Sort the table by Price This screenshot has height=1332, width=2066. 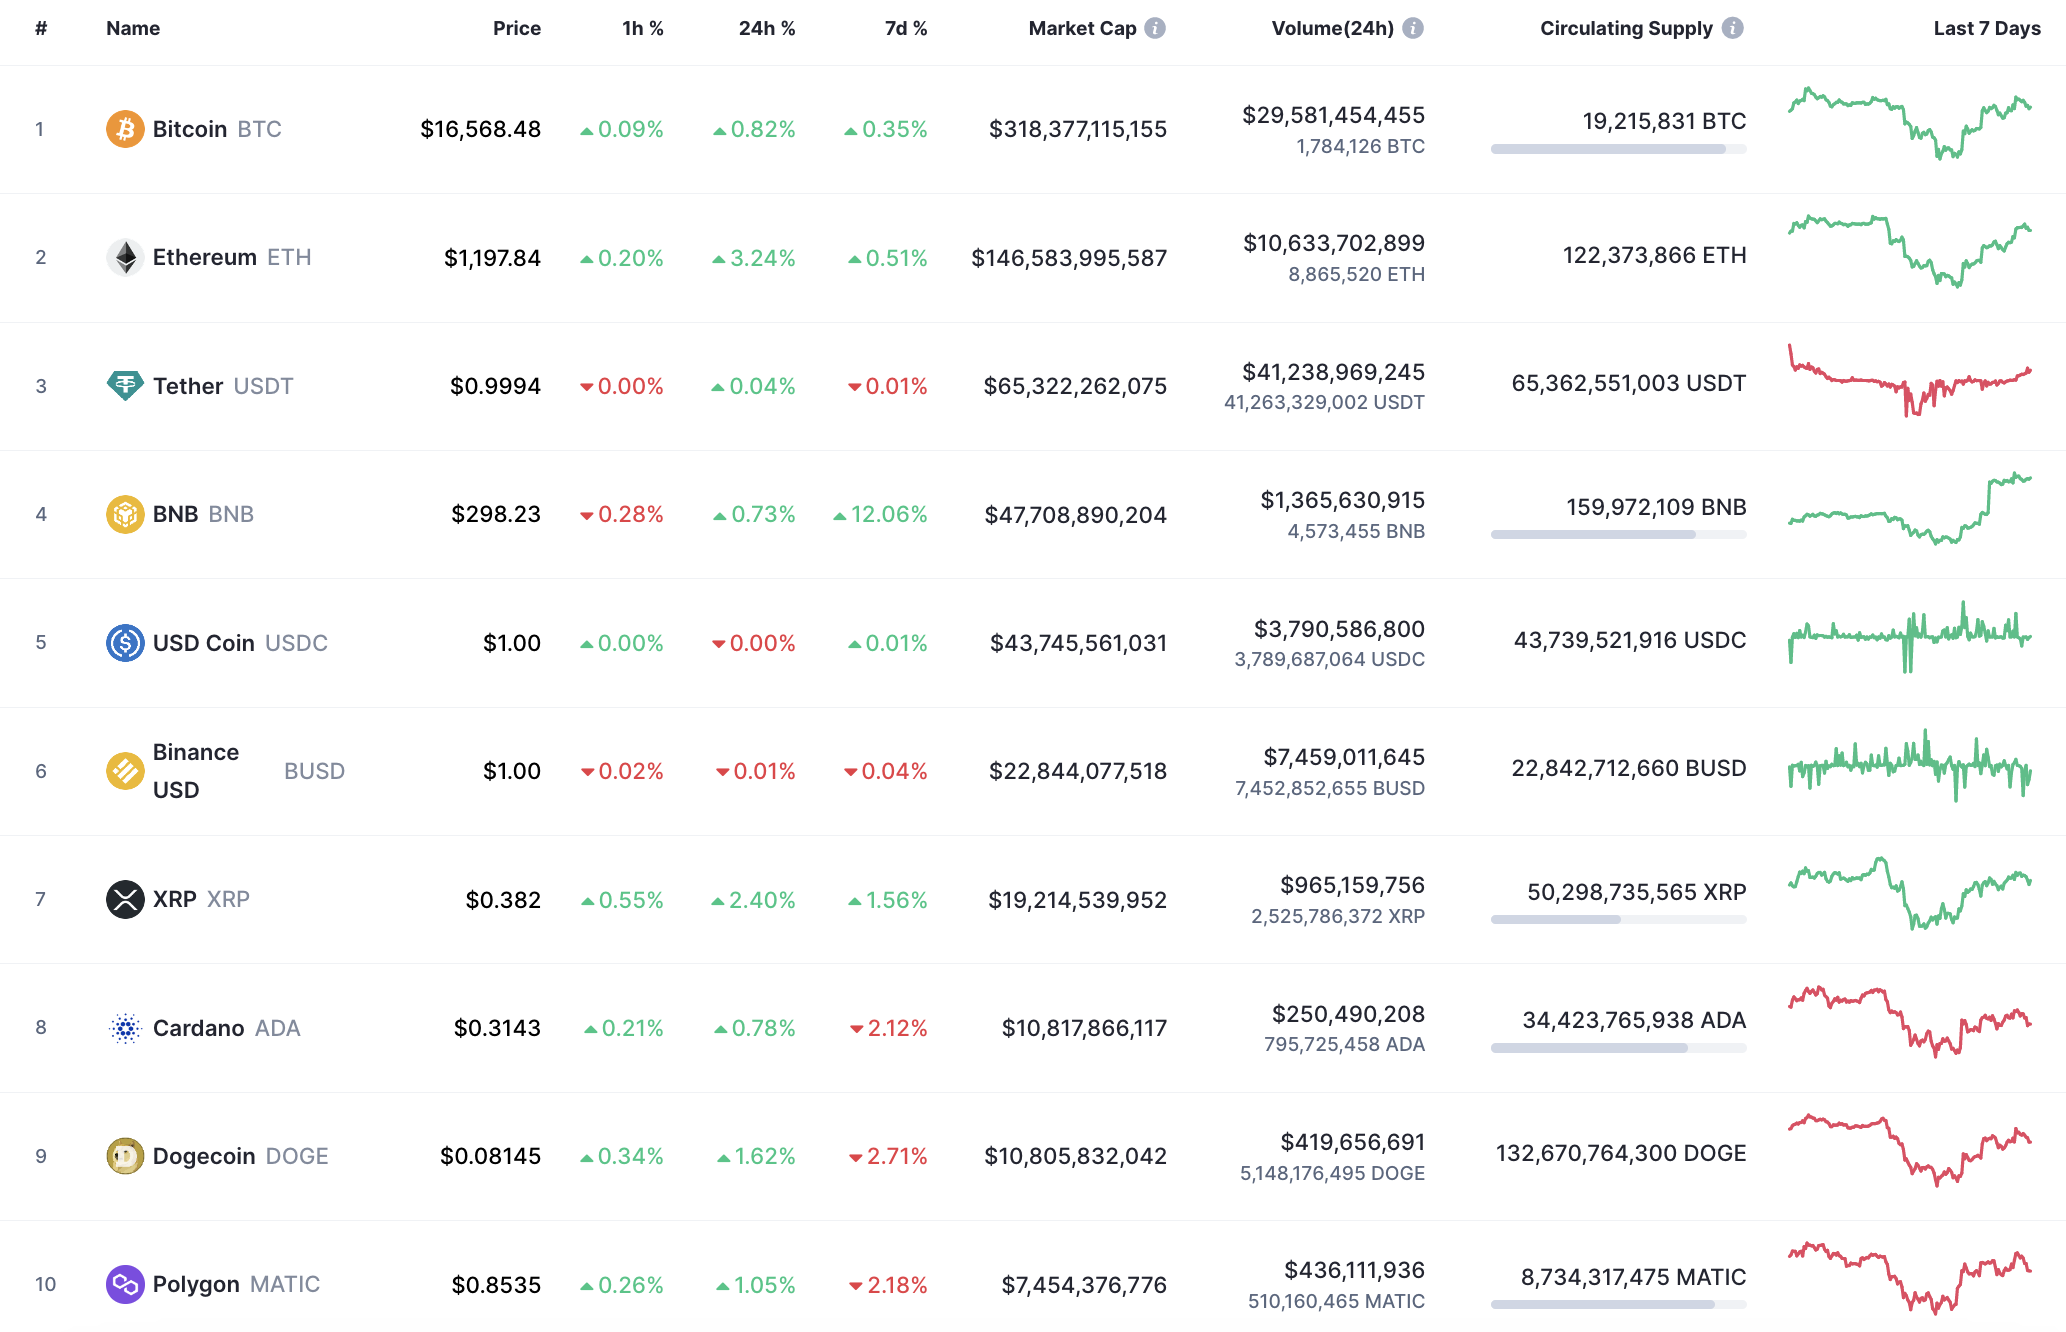[x=516, y=28]
